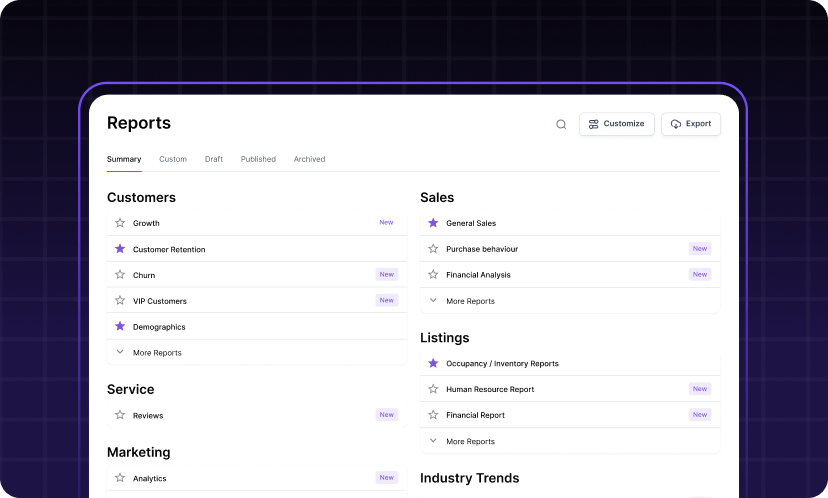Open the Occupancy / Inventory Reports entry
Viewport: 828px width, 498px height.
point(502,364)
